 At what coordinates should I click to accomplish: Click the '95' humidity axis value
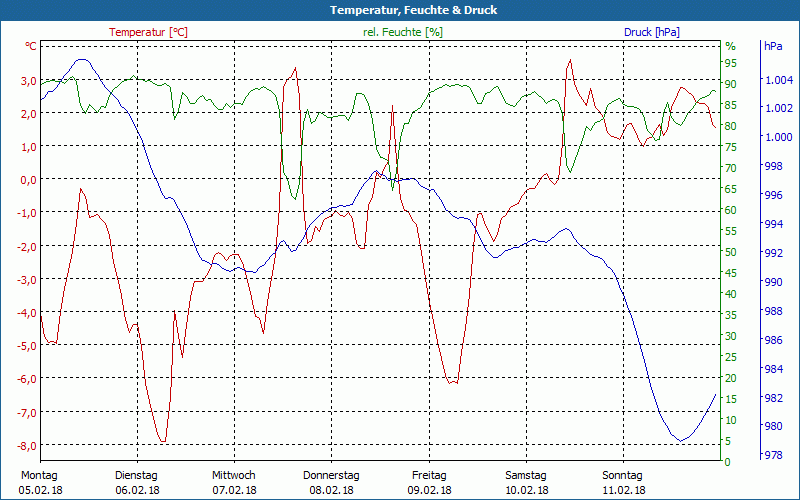pyautogui.click(x=731, y=63)
